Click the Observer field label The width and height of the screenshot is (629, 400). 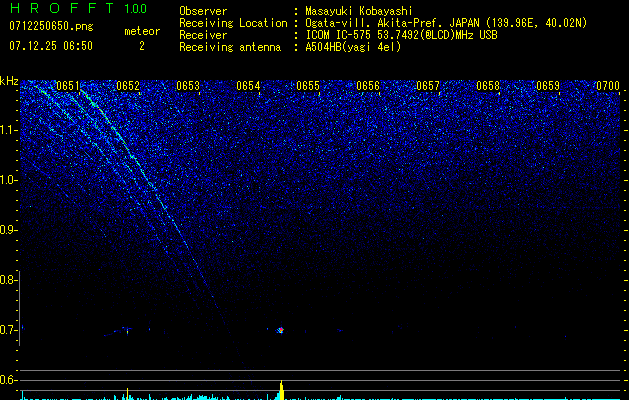pyautogui.click(x=203, y=11)
